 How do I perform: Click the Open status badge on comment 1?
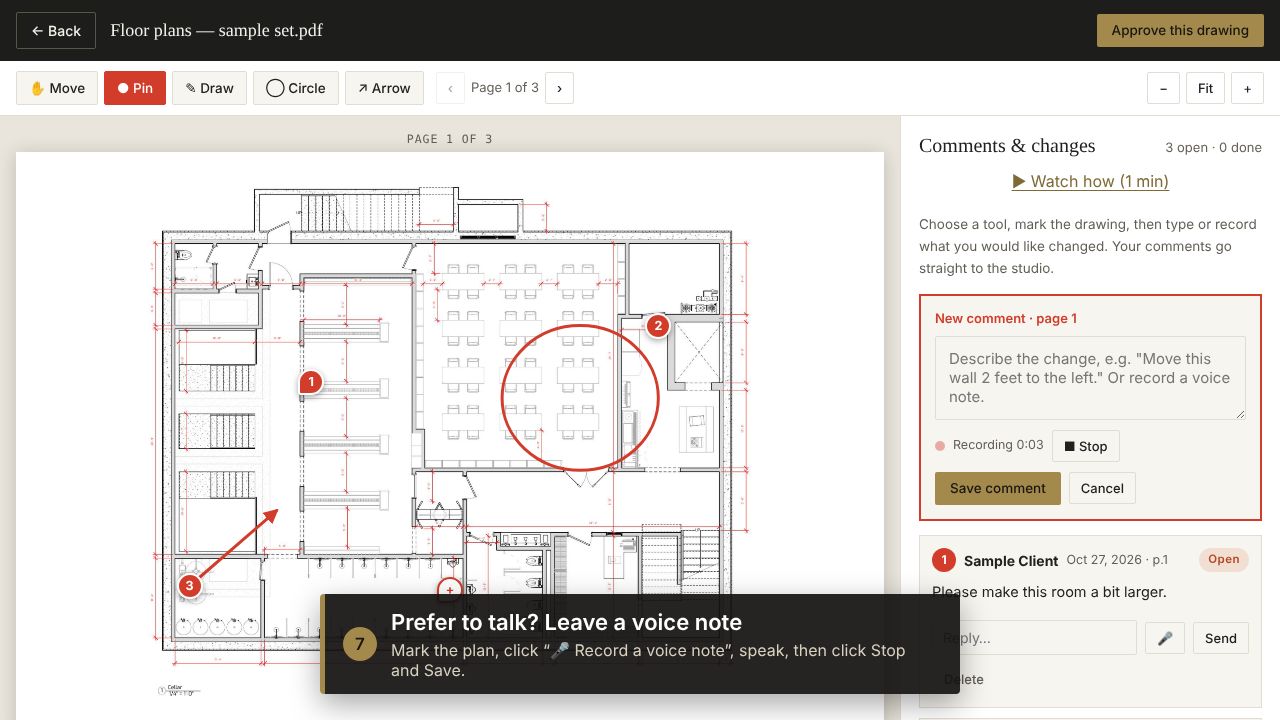click(x=1224, y=559)
